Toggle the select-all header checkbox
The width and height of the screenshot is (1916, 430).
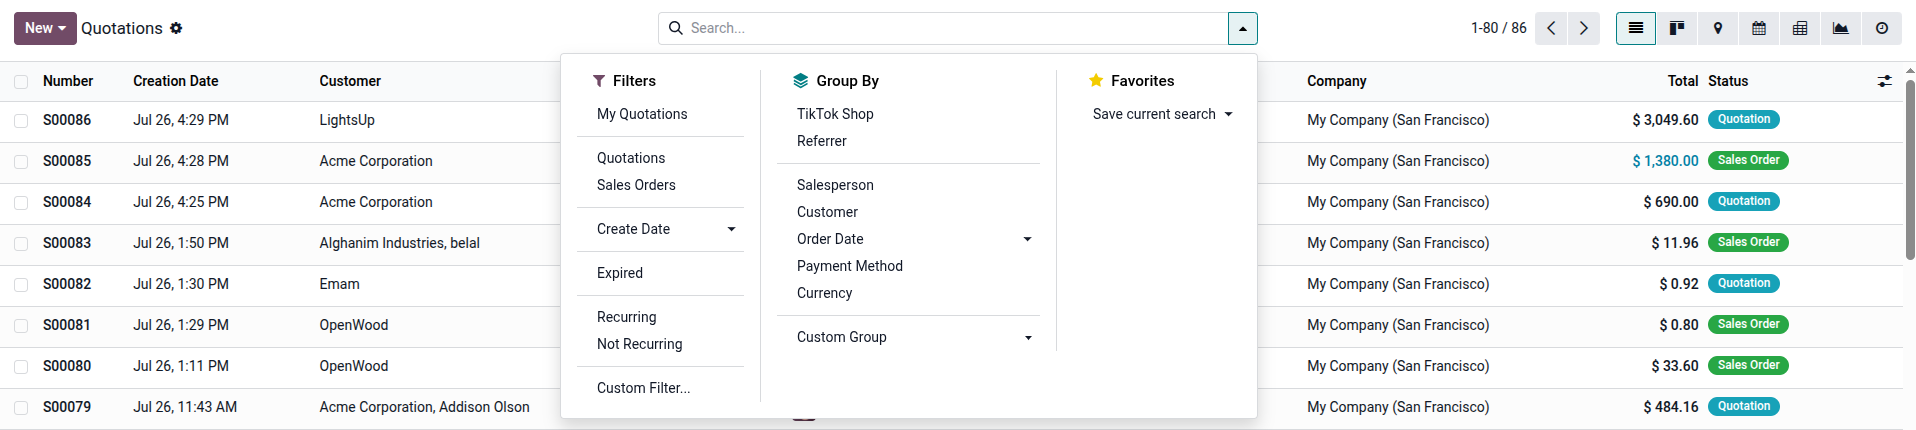click(21, 82)
